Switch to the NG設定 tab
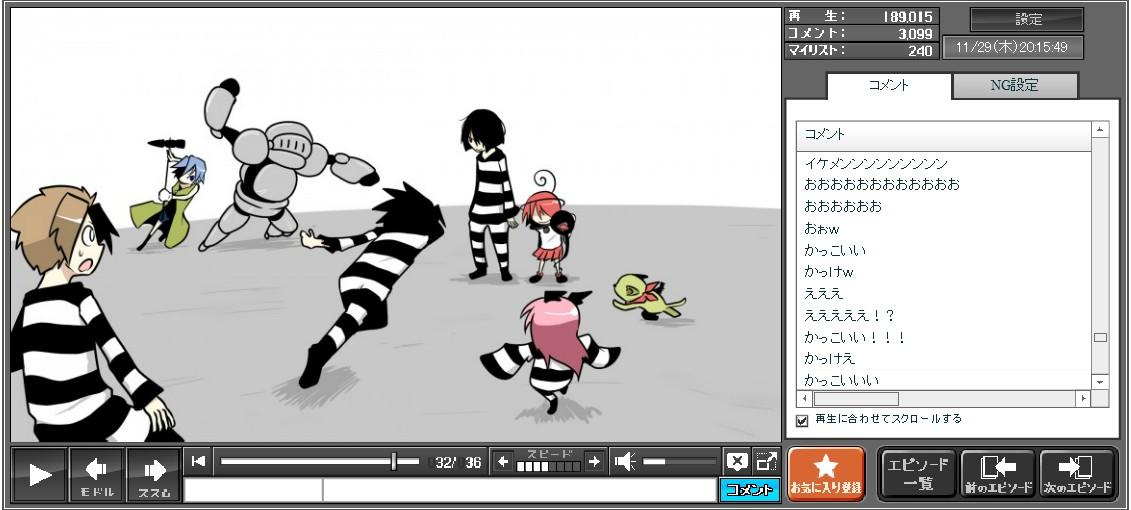This screenshot has height=510, width=1131. 1014,86
